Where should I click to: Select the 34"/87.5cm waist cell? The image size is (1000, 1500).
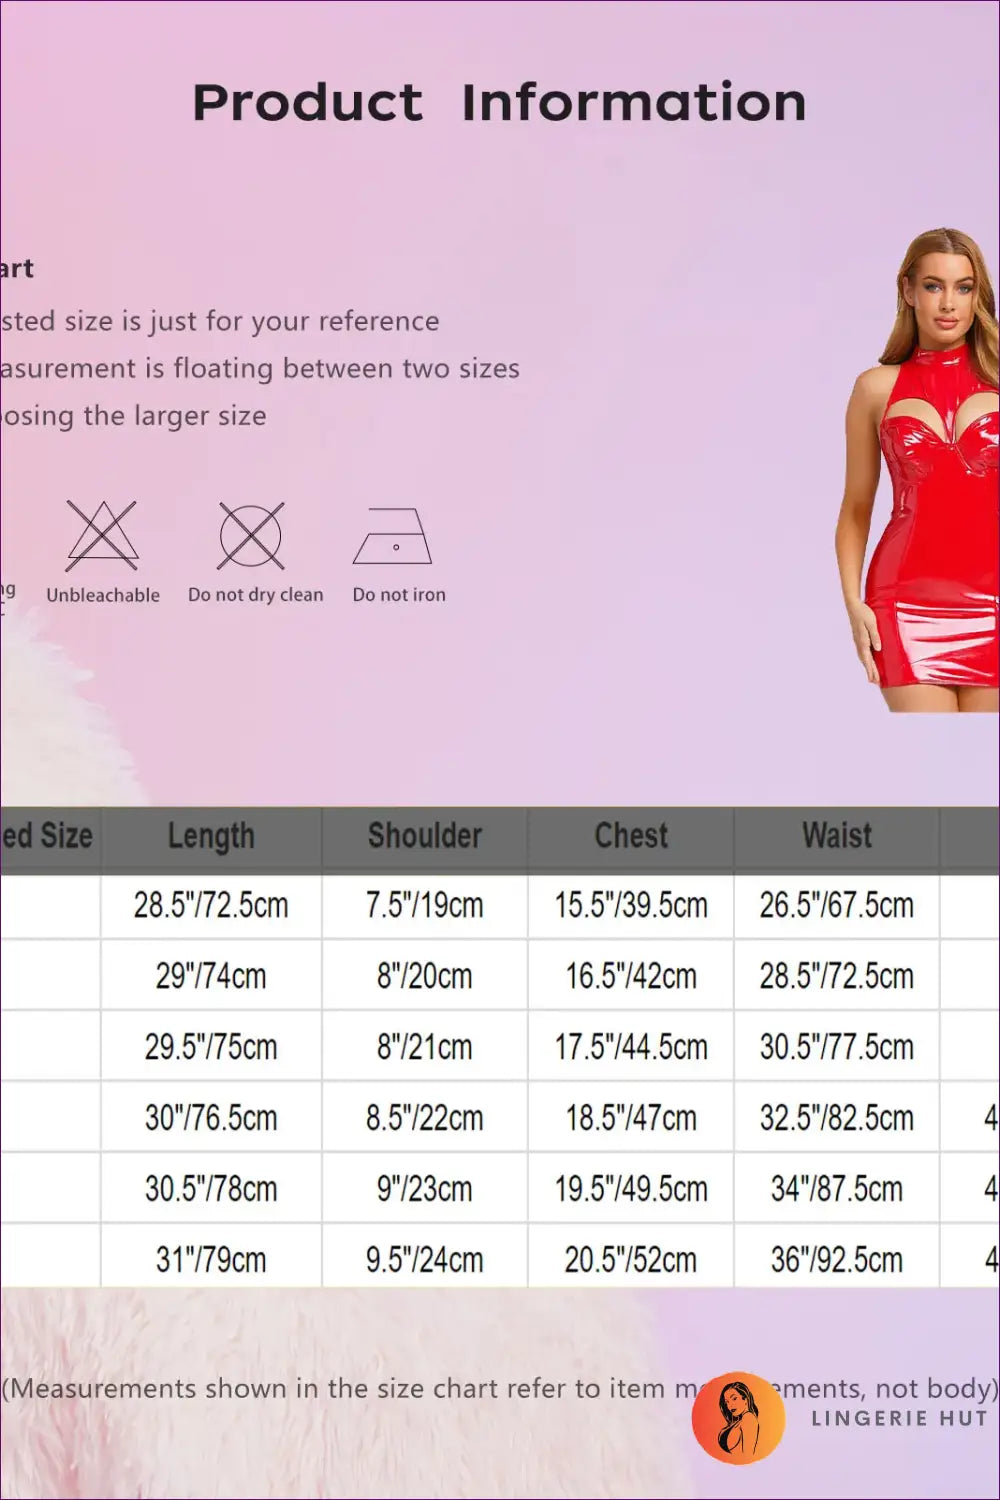pos(837,1189)
